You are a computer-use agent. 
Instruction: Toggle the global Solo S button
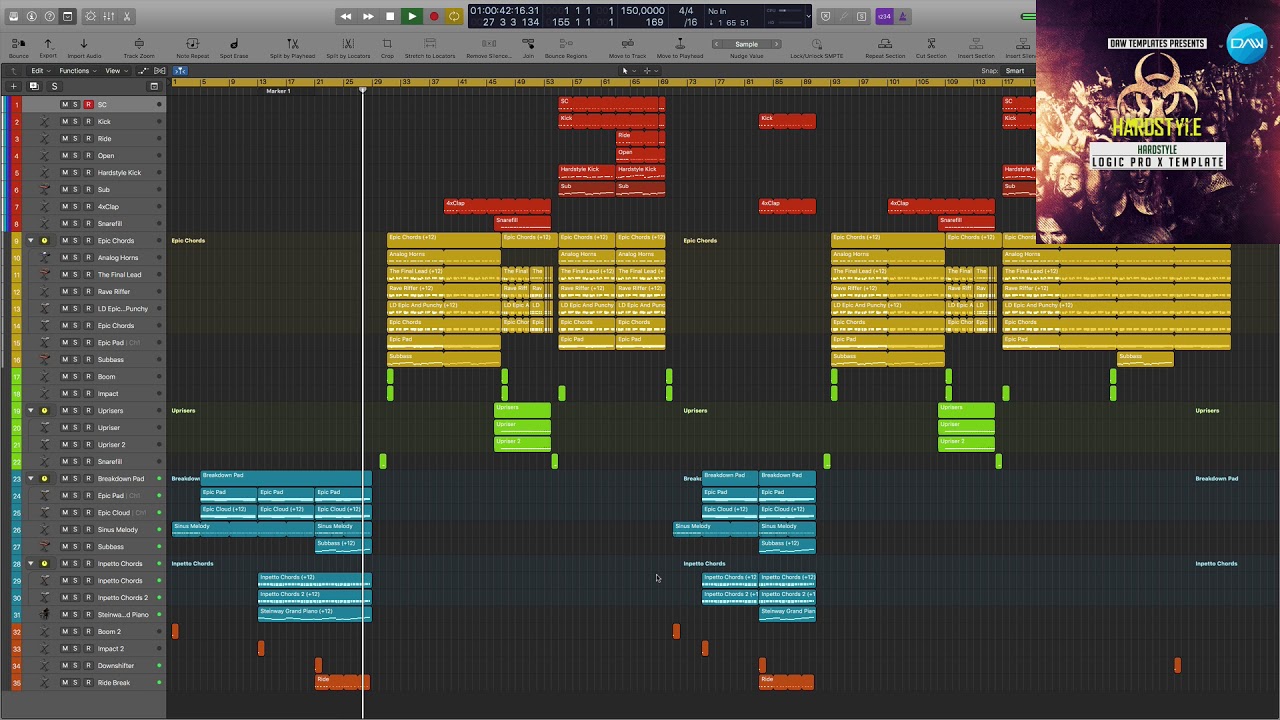pyautogui.click(x=54, y=87)
